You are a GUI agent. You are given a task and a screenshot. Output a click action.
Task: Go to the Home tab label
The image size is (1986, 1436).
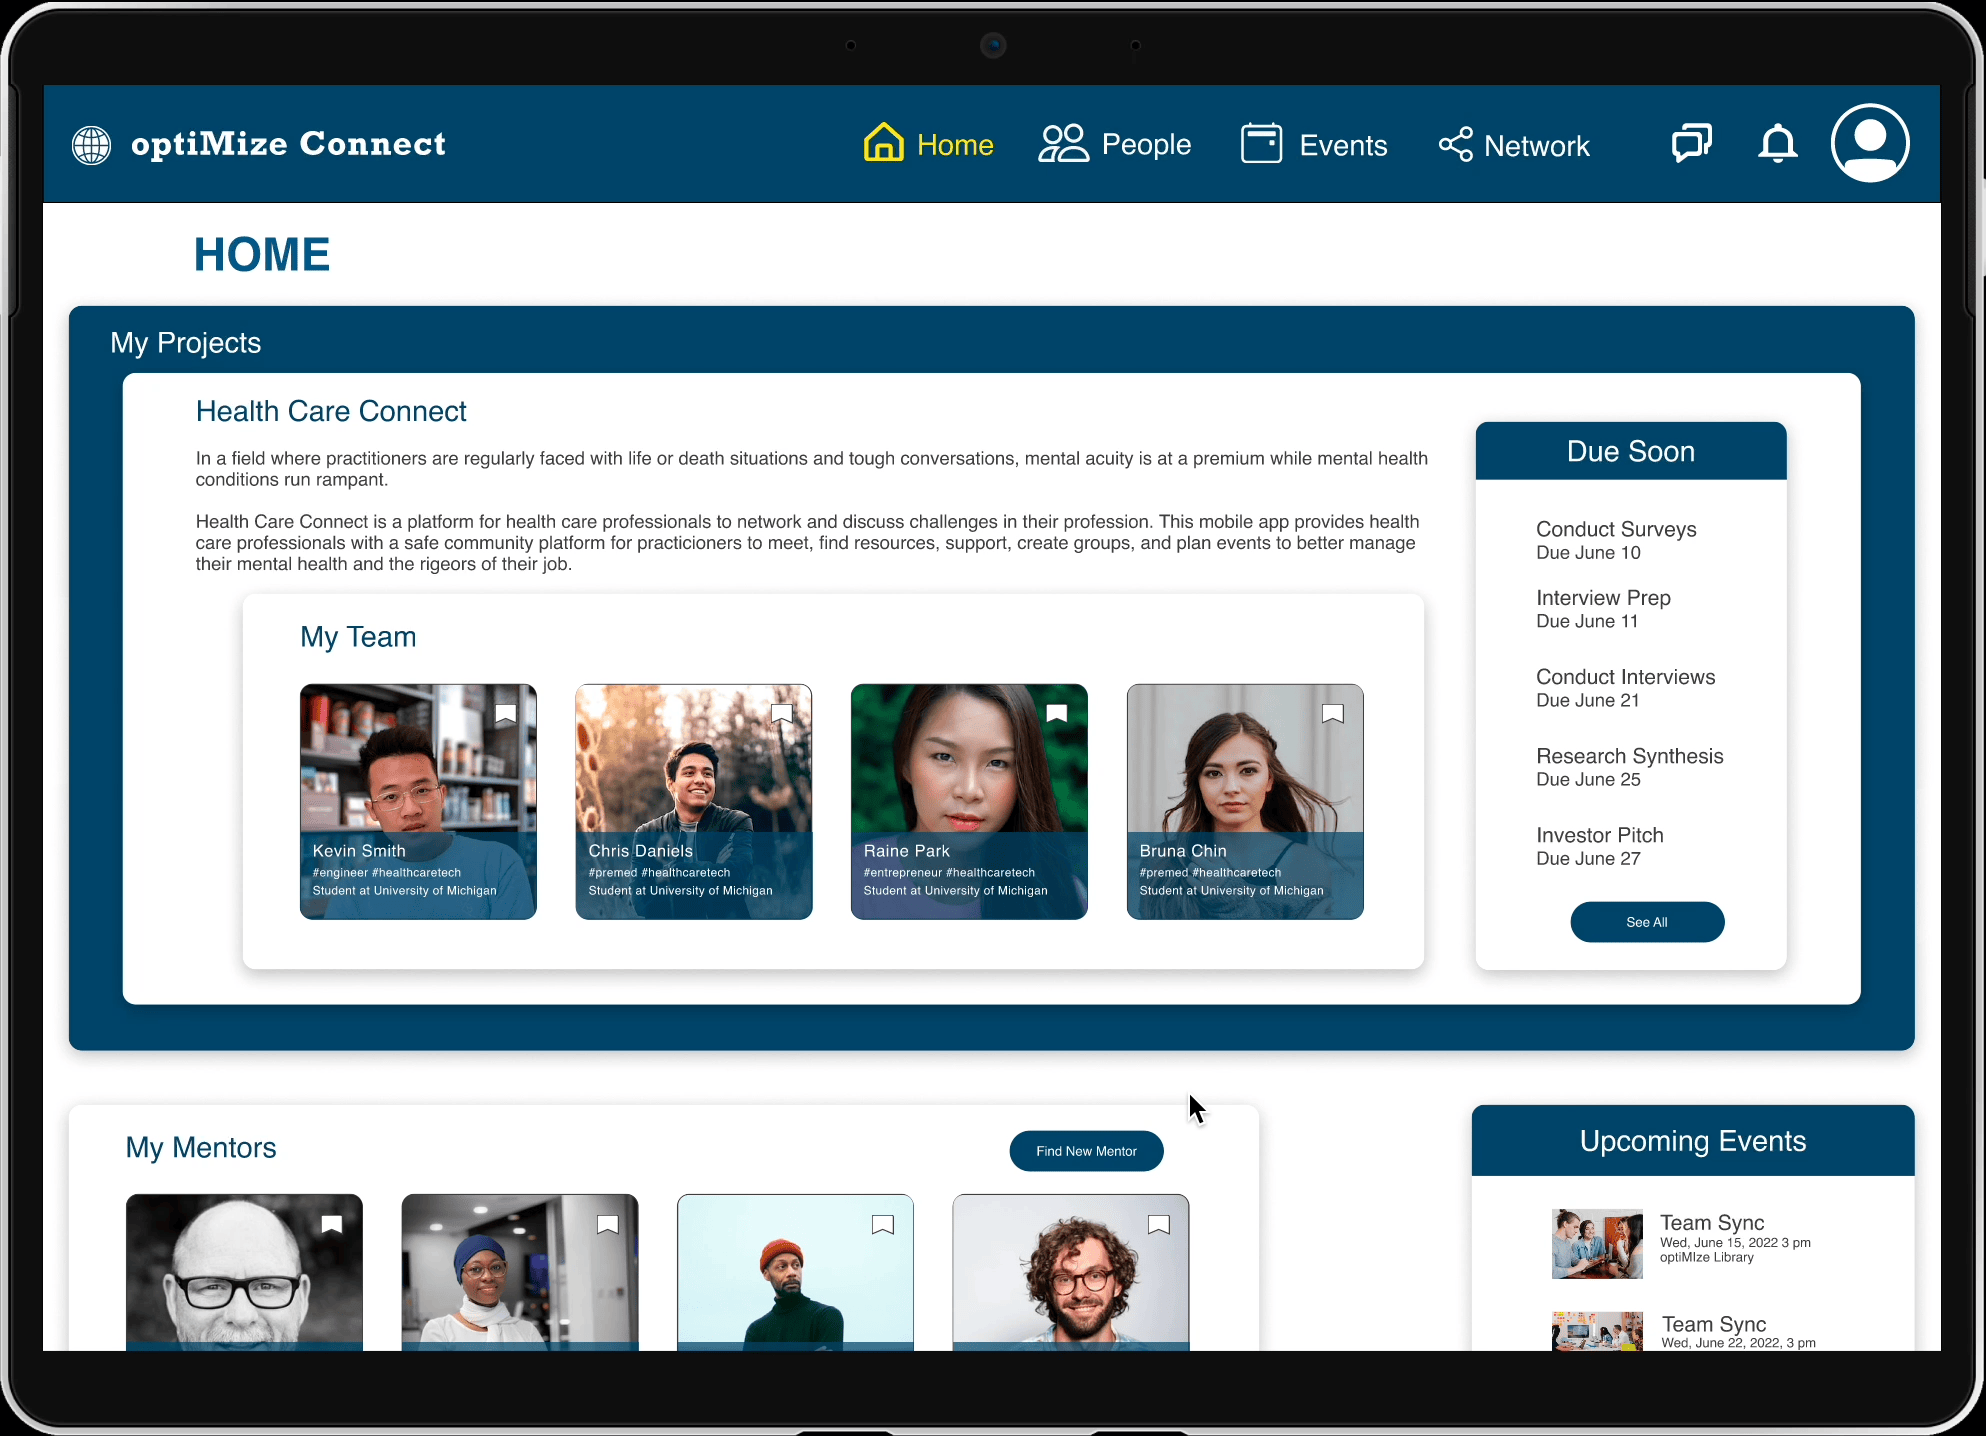955,145
